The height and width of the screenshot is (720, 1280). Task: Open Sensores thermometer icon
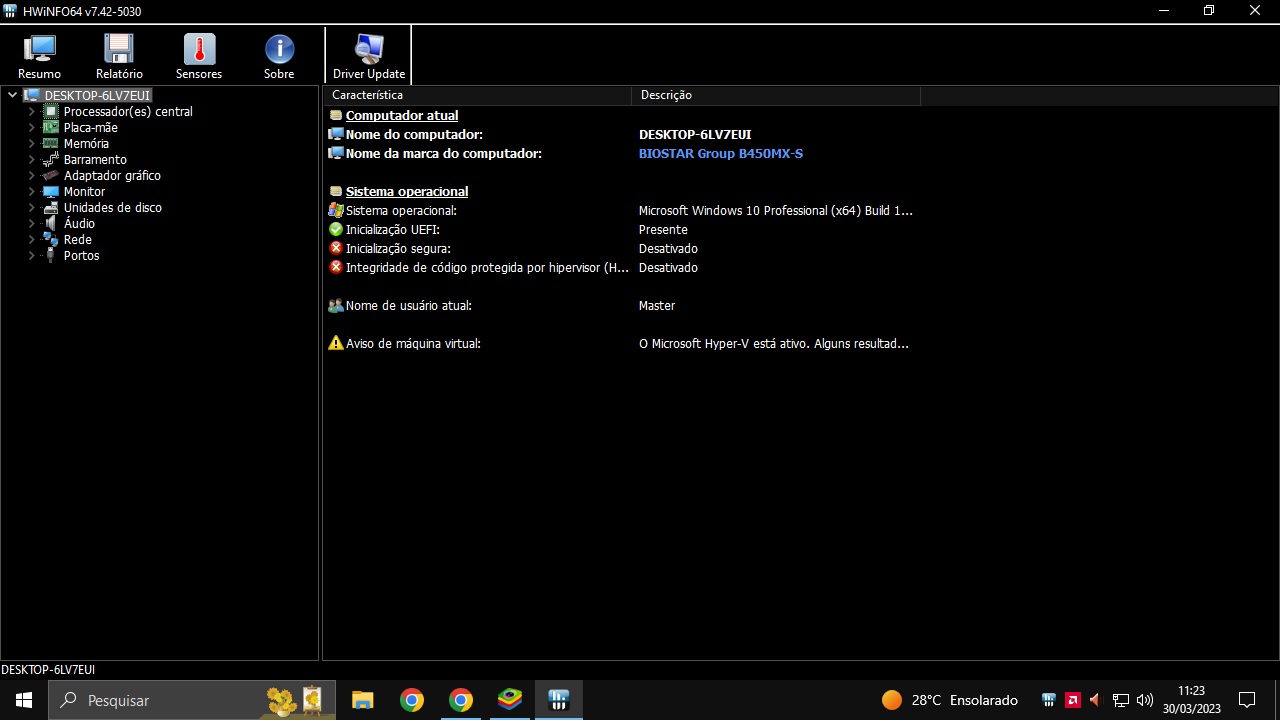tap(199, 49)
